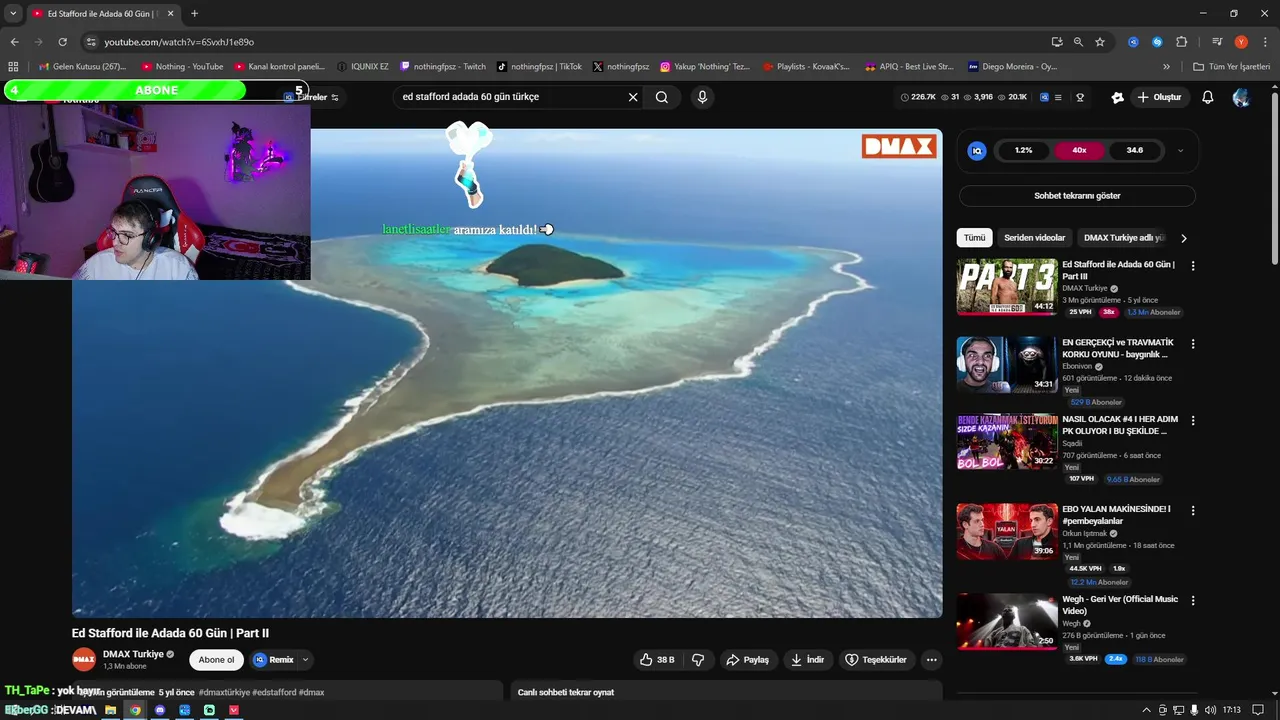Image resolution: width=1280 pixels, height=720 pixels.
Task: Open Chrome apps grid in bookmarks bar
Action: (13, 67)
